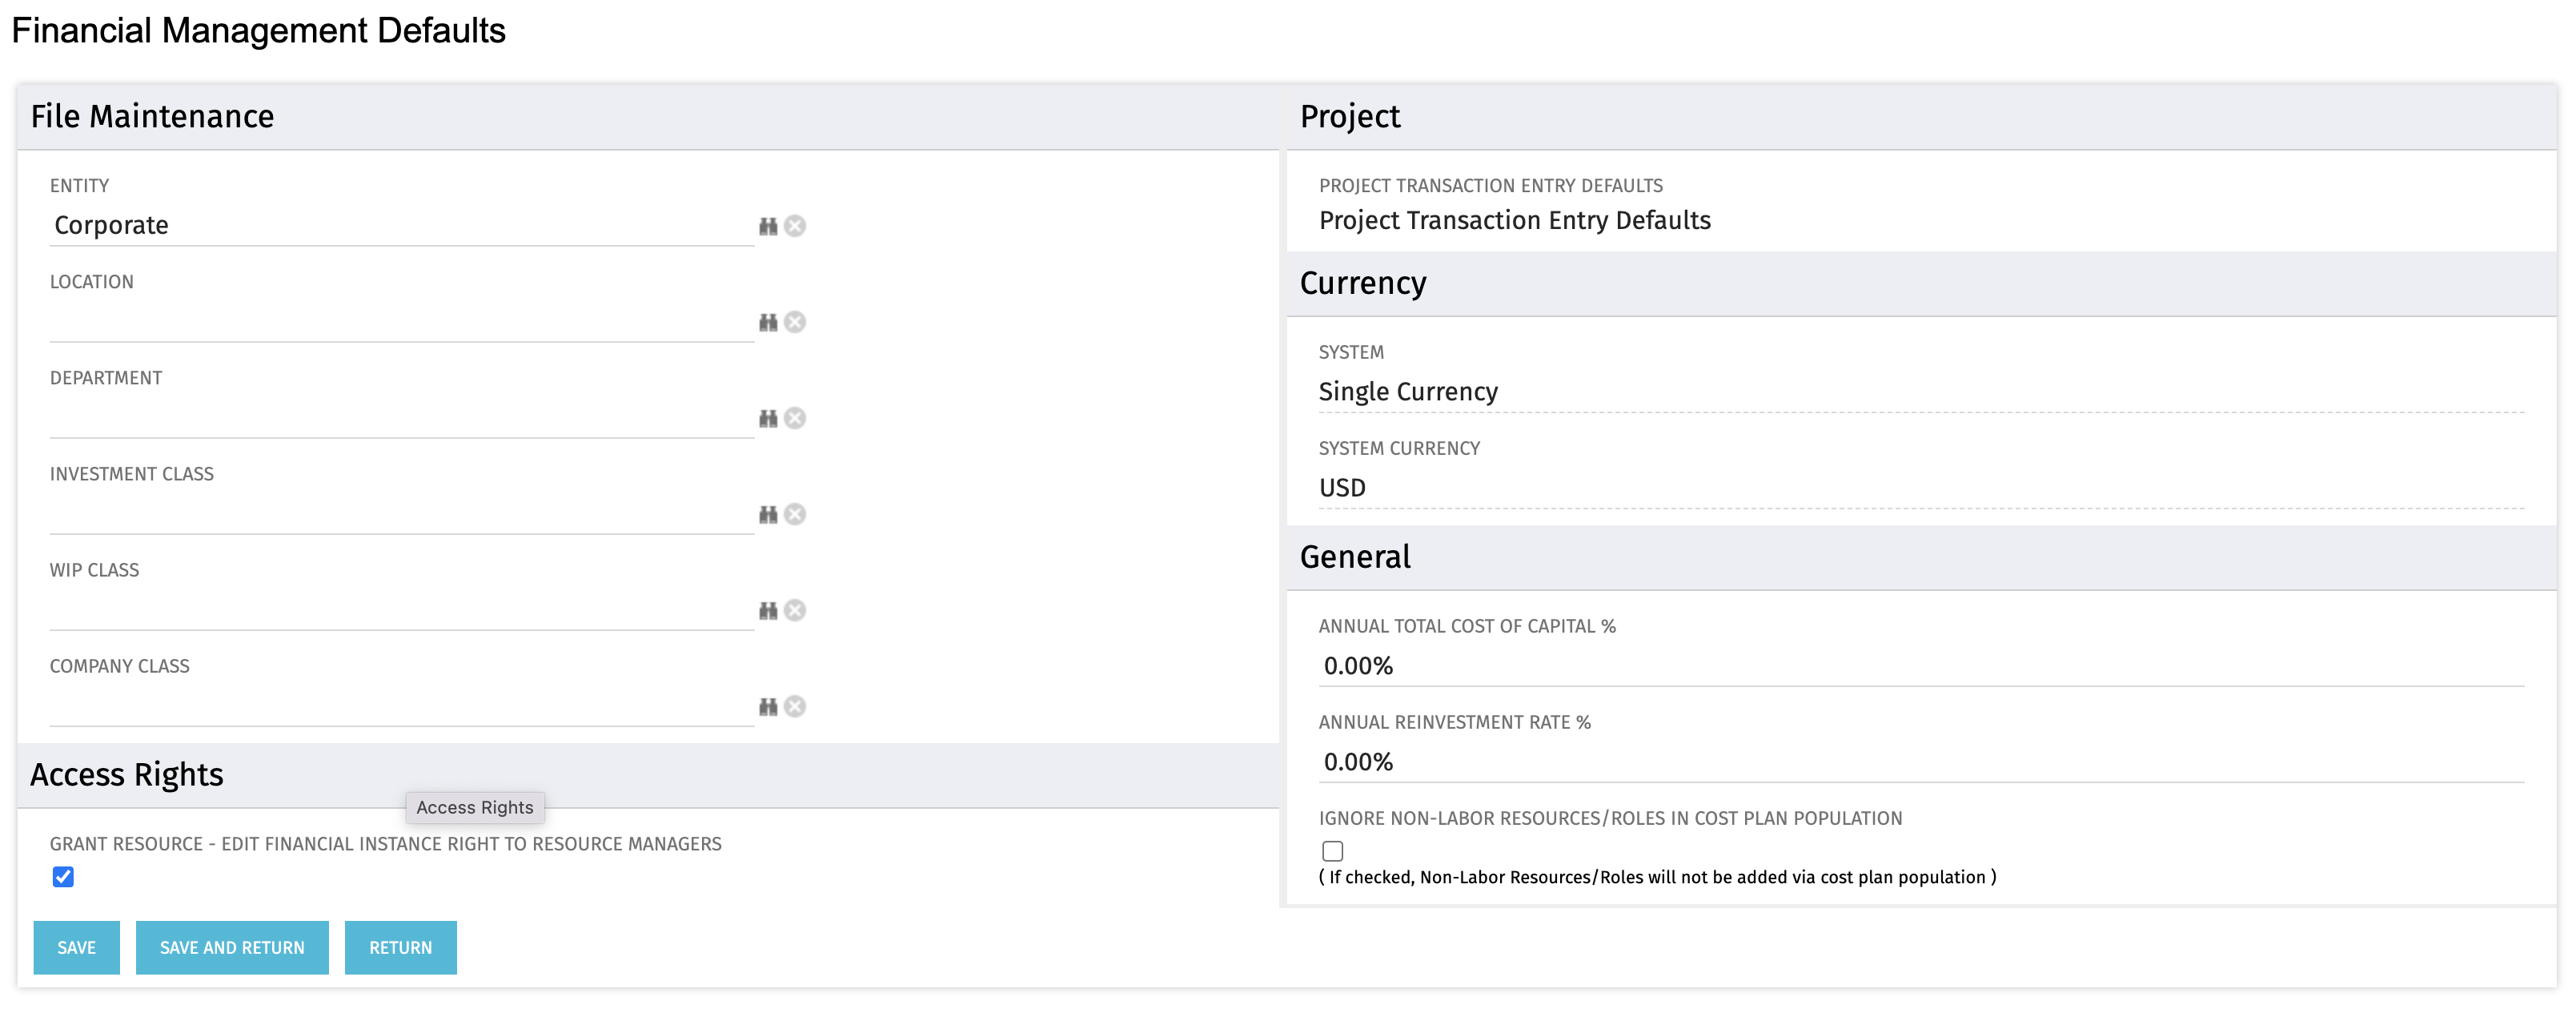Clear the Investment Class field

[795, 514]
